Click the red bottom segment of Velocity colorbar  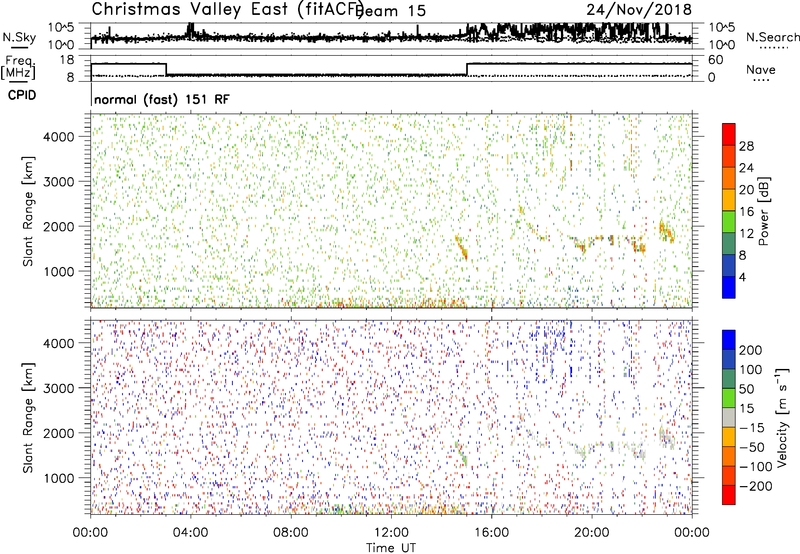(x=729, y=495)
